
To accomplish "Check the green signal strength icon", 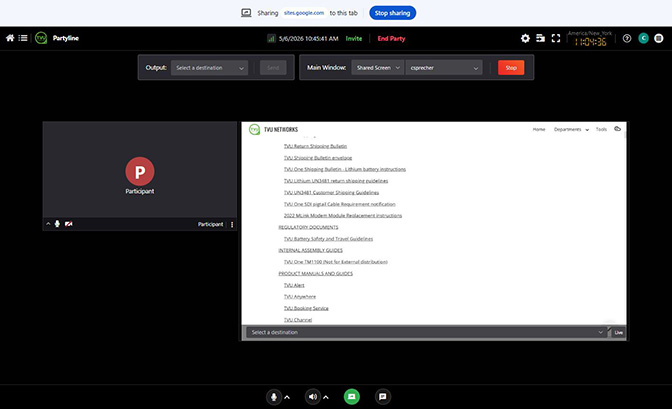I will (271, 39).
